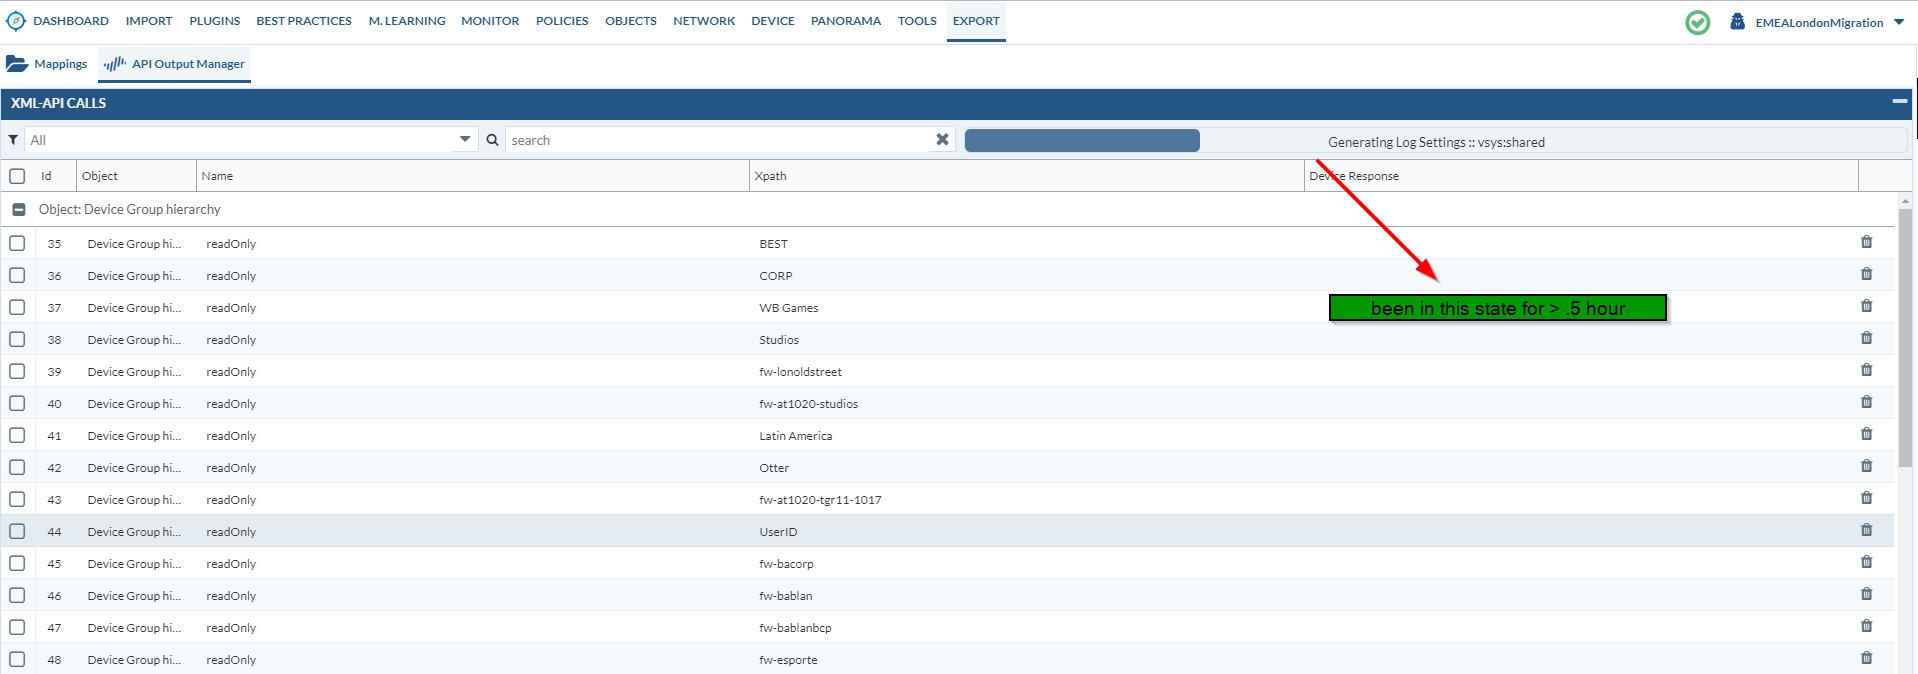Delete row 38 Studios with the trash icon

tap(1866, 338)
